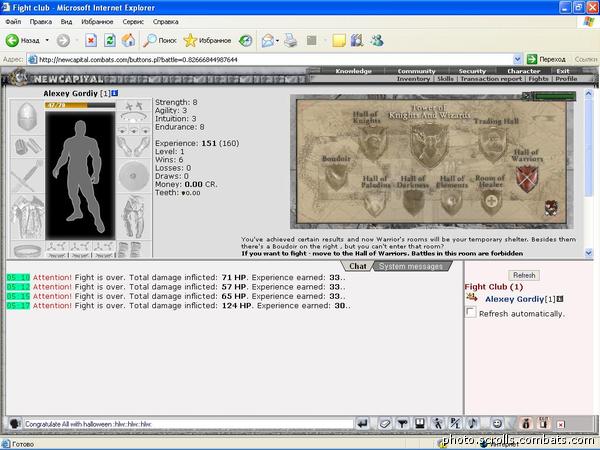The image size is (600, 450).
Task: Open the Security menu
Action: click(x=472, y=71)
